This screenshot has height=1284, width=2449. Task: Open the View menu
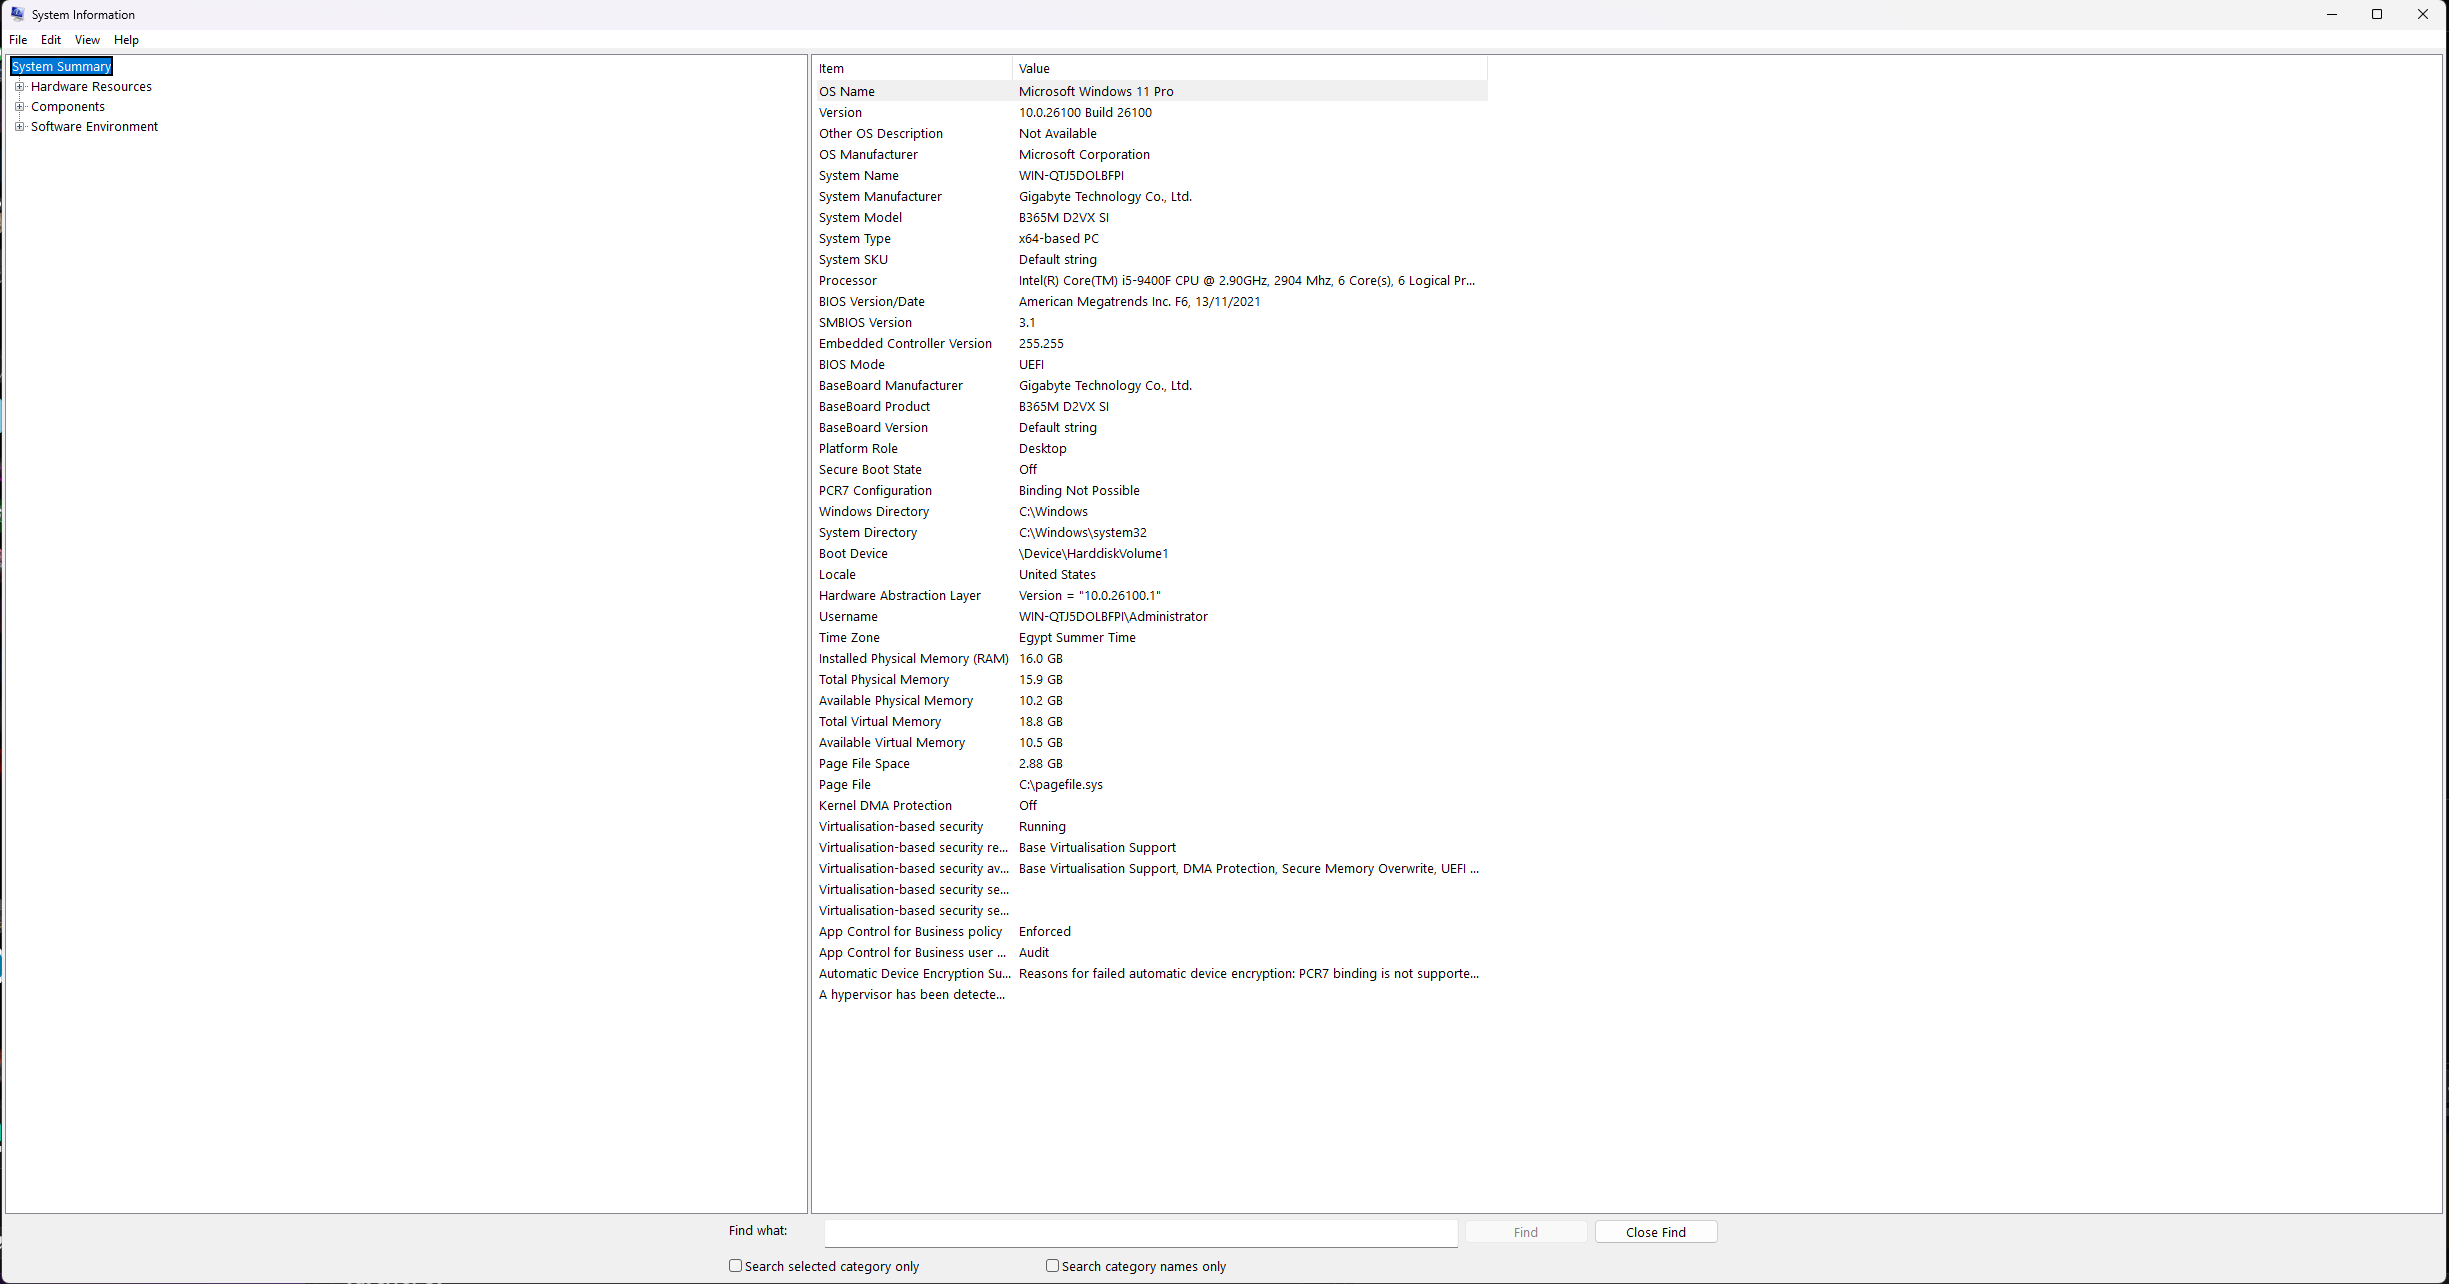coord(87,40)
